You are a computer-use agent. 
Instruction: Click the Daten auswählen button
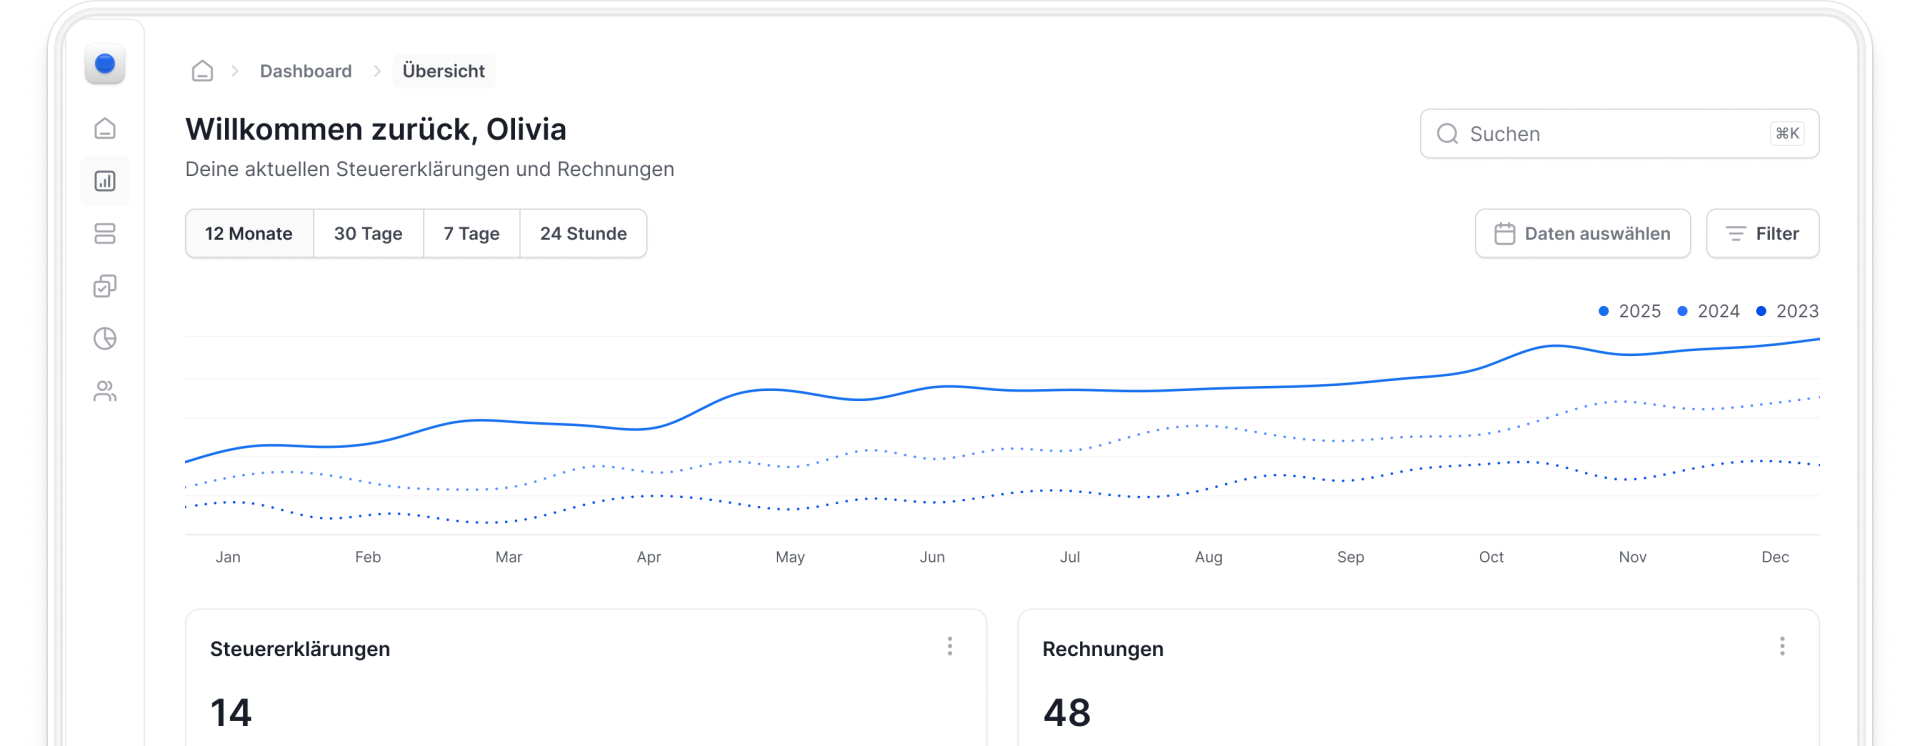tap(1582, 234)
